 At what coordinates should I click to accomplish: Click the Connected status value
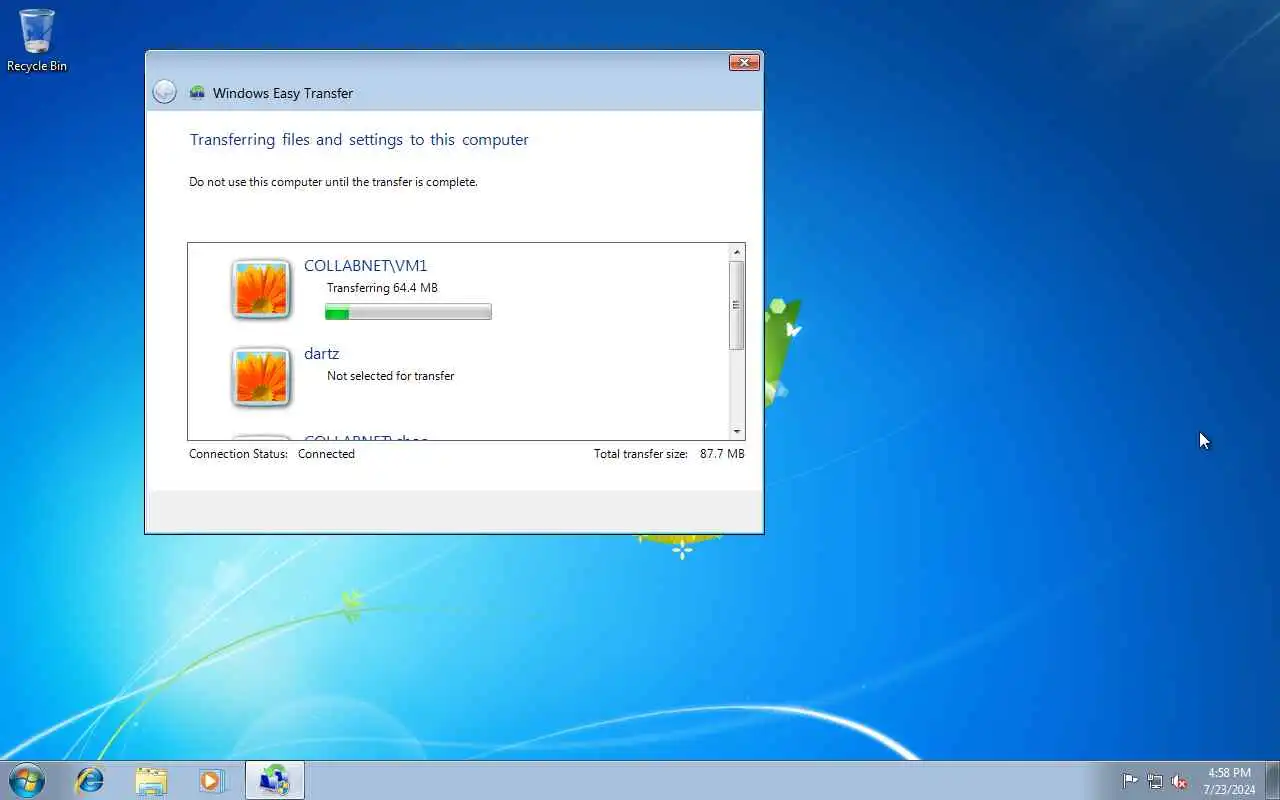coord(326,454)
